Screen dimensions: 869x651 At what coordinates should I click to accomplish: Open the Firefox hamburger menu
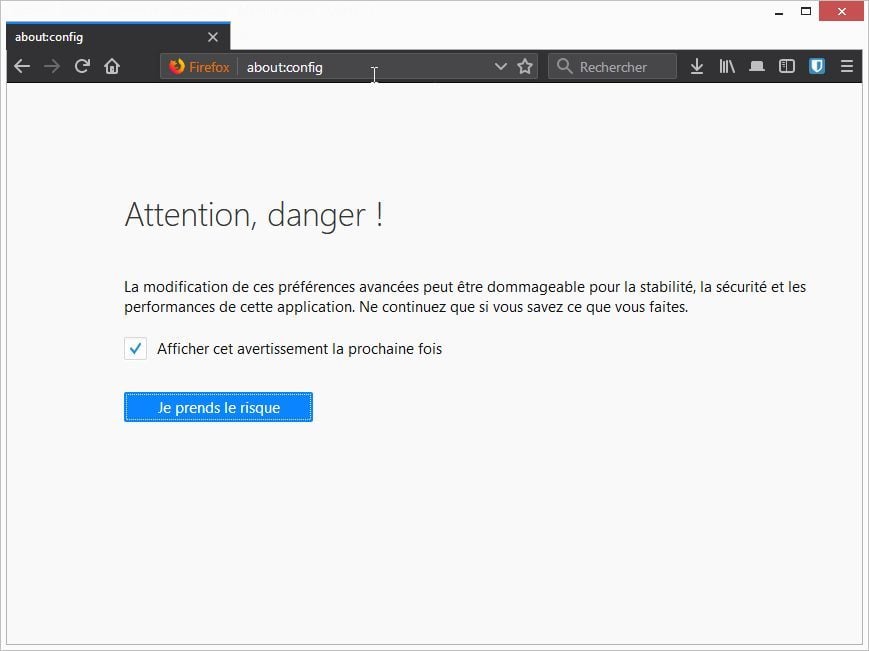pos(846,66)
